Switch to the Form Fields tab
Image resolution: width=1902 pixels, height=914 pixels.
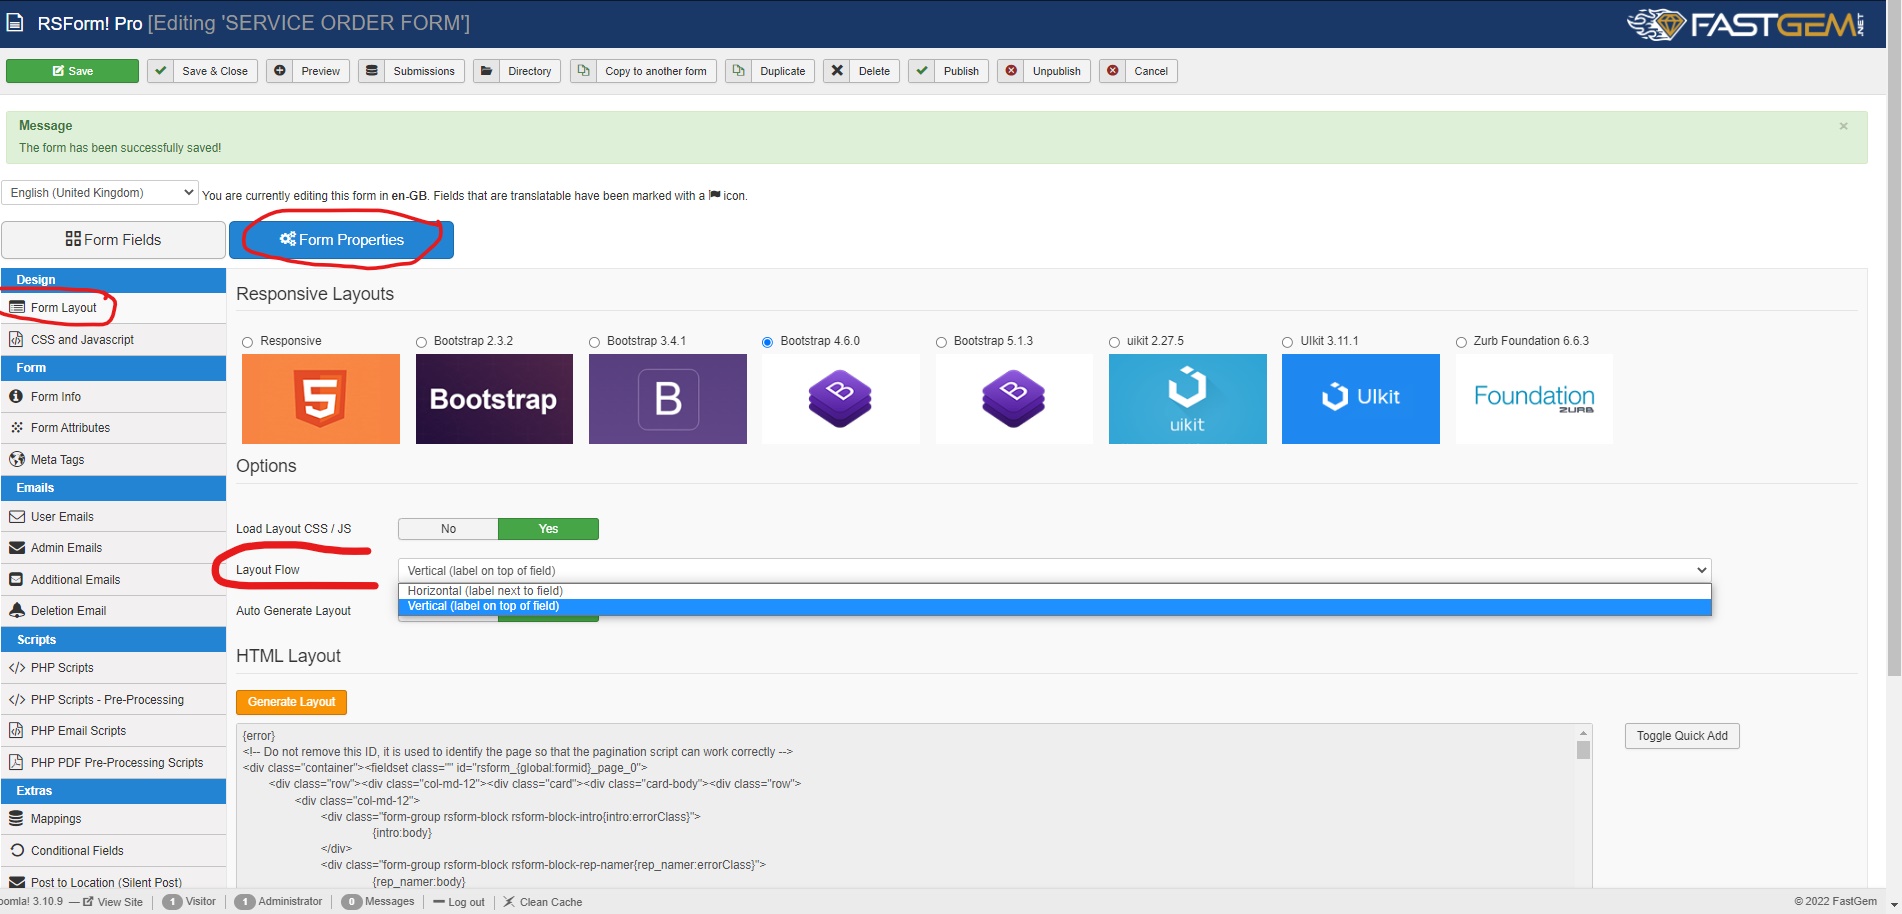pyautogui.click(x=113, y=240)
